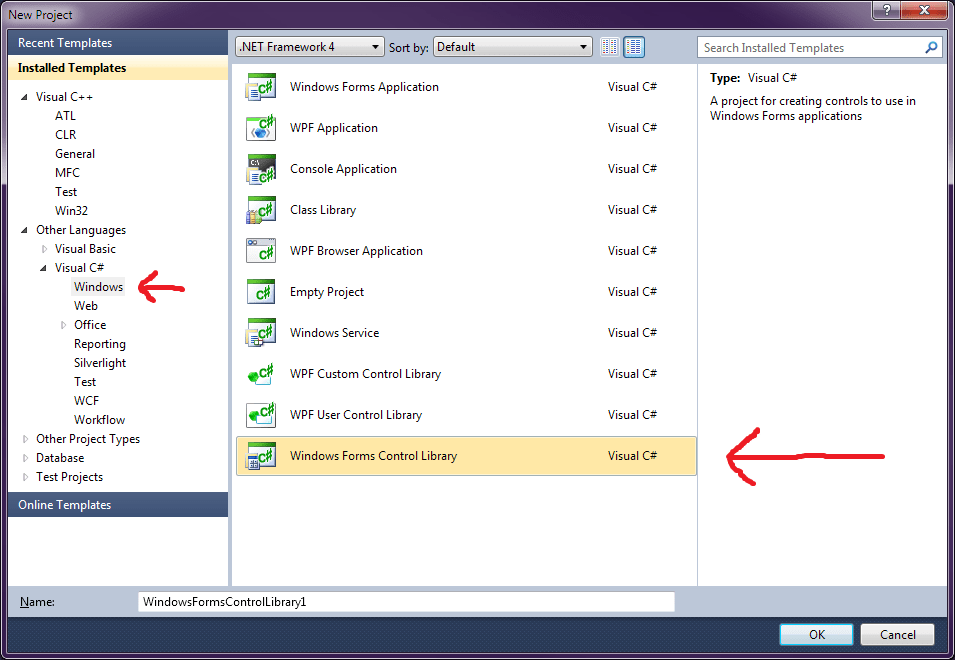Select General under Visual C++

coord(75,154)
